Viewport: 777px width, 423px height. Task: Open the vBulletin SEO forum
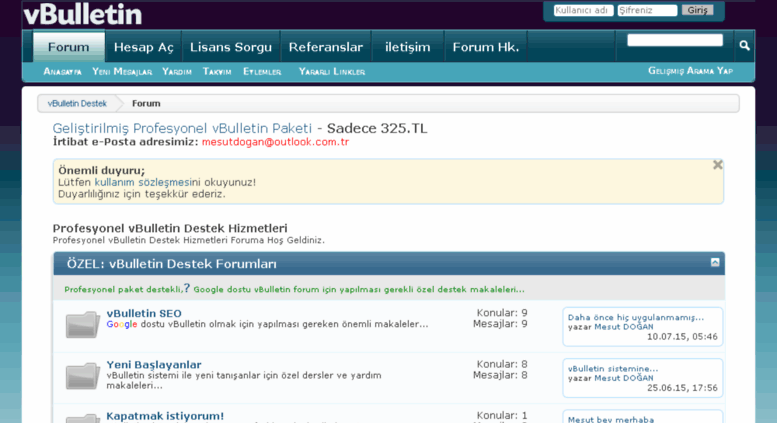coord(144,313)
